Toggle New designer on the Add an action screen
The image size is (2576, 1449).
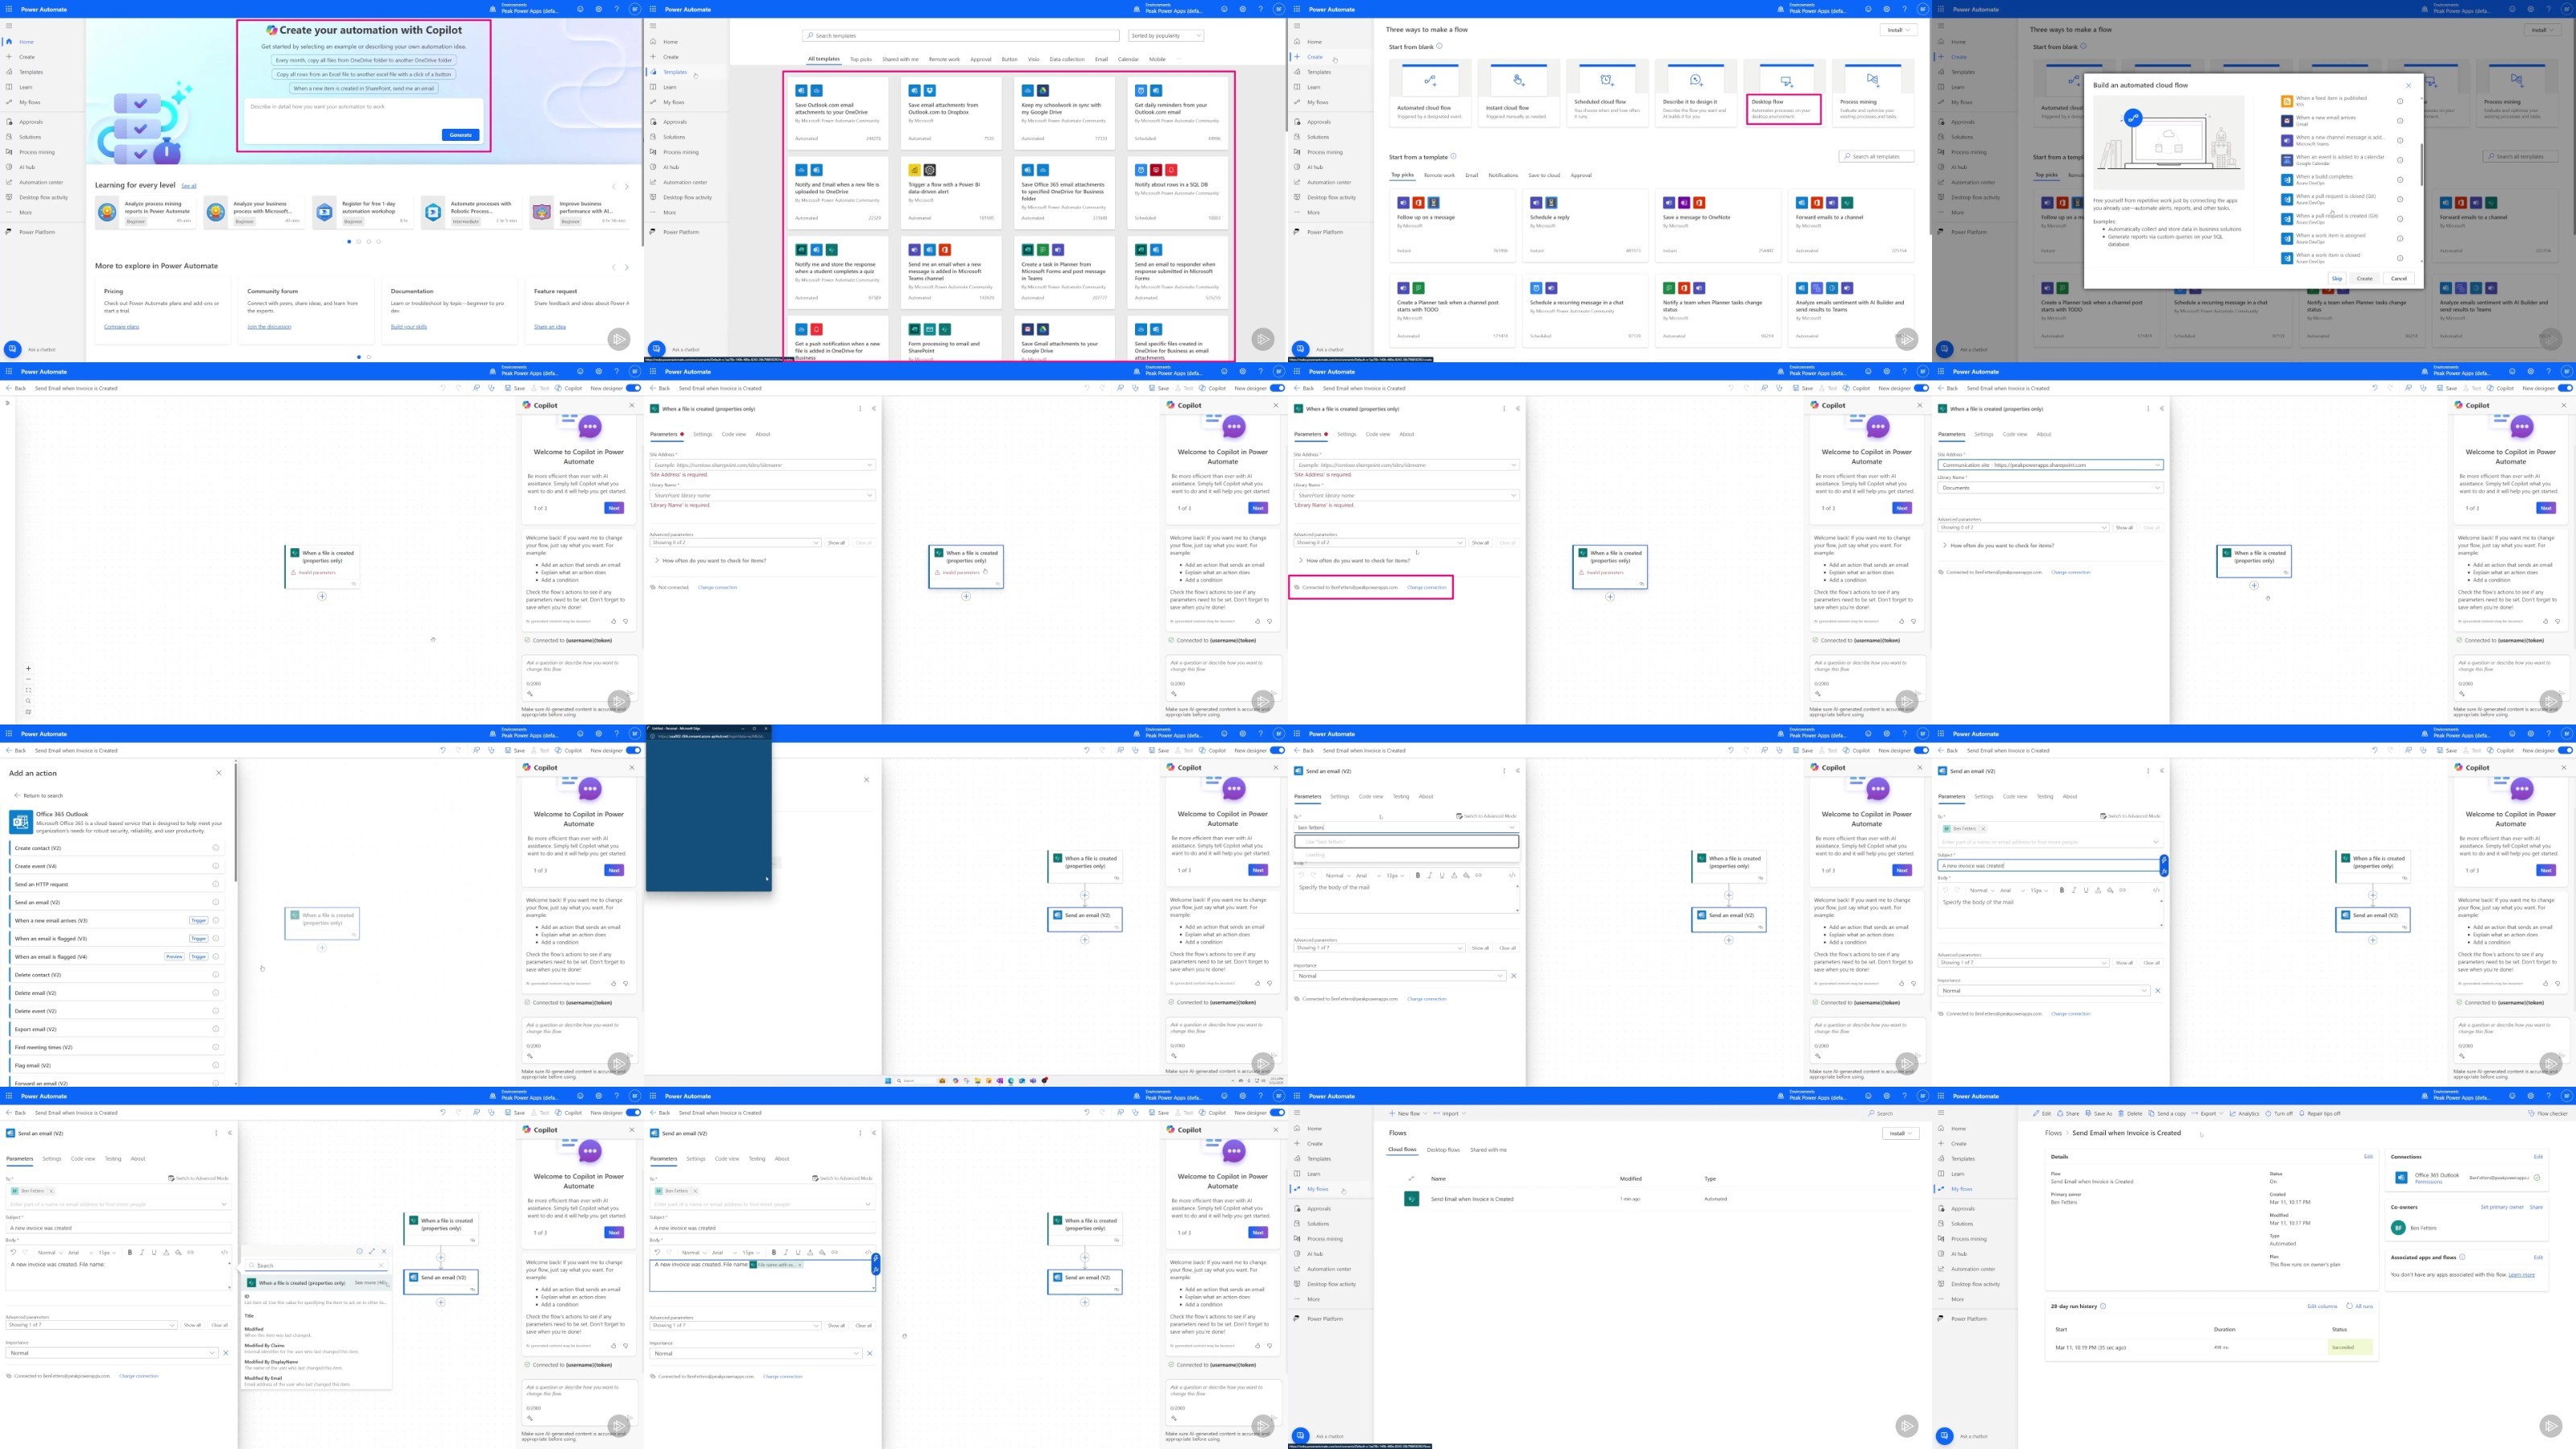coord(633,750)
